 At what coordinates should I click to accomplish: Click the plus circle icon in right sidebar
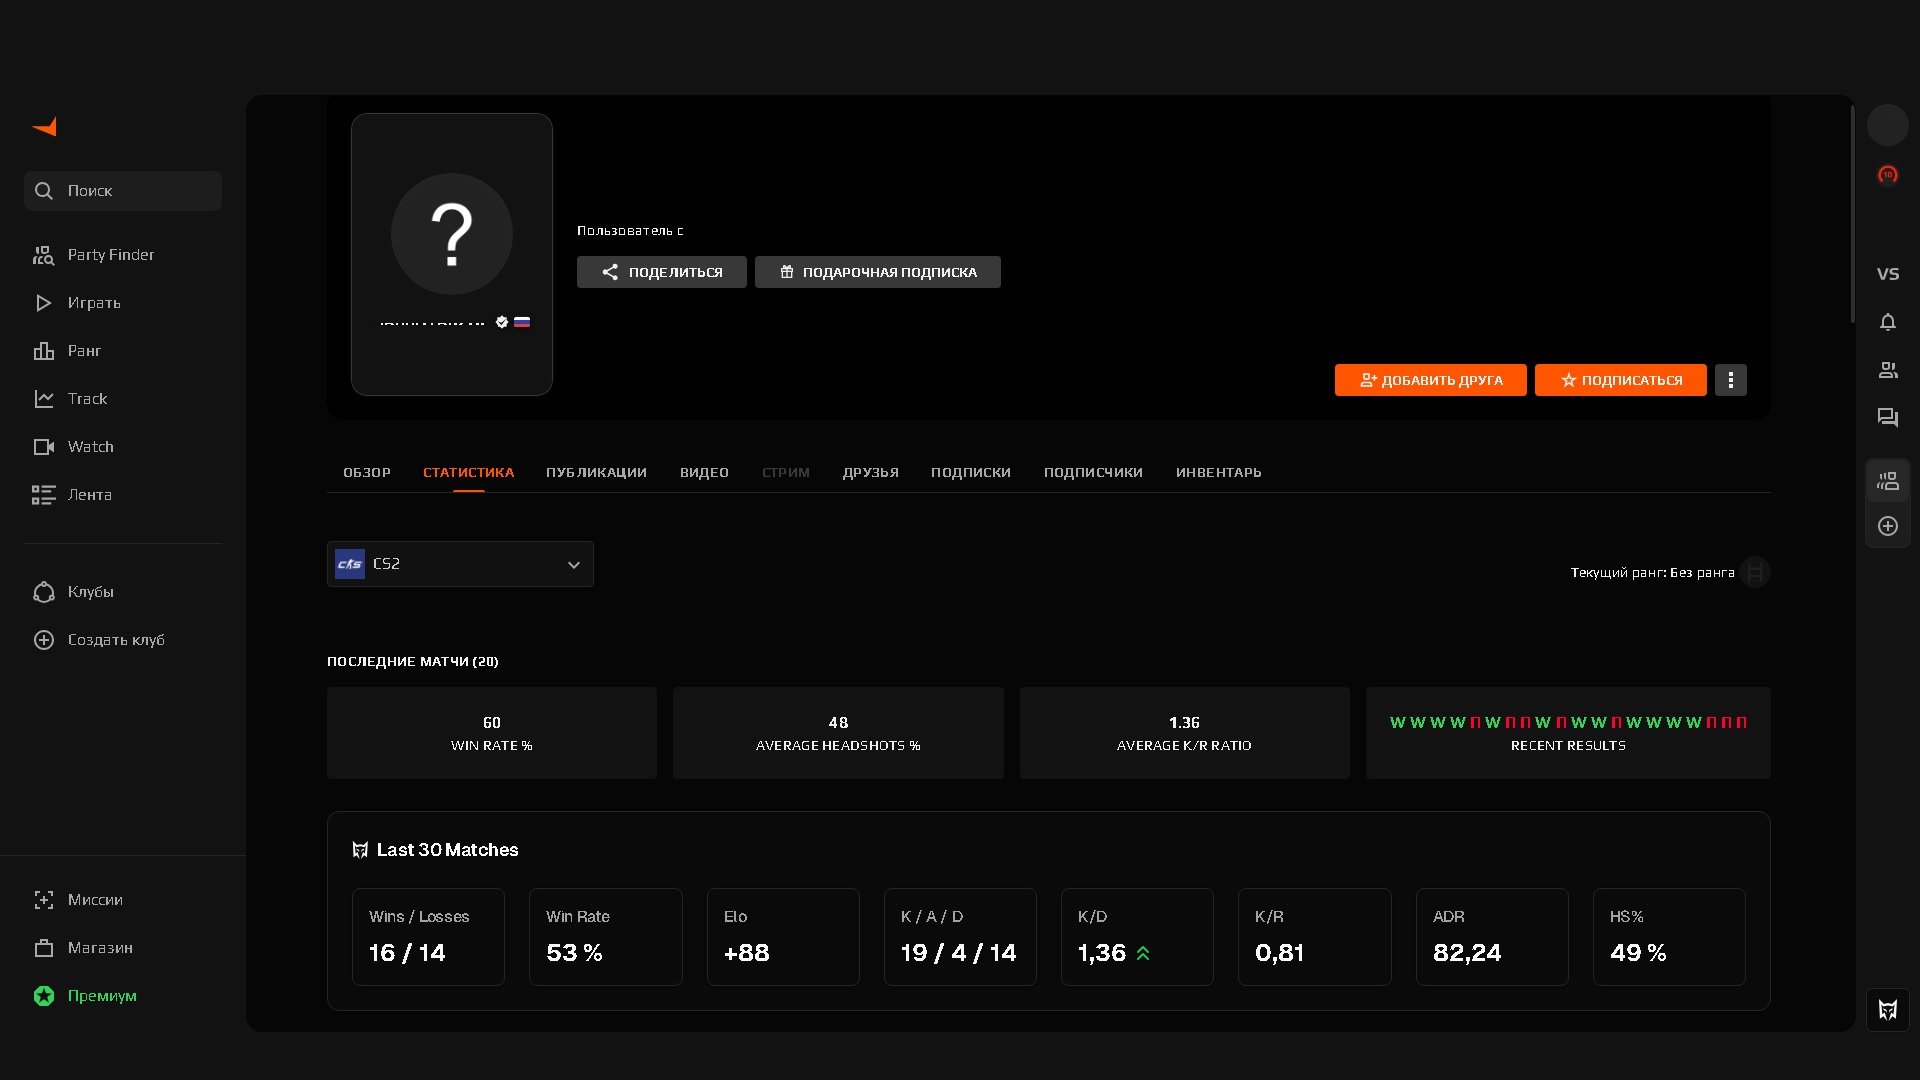tap(1887, 526)
